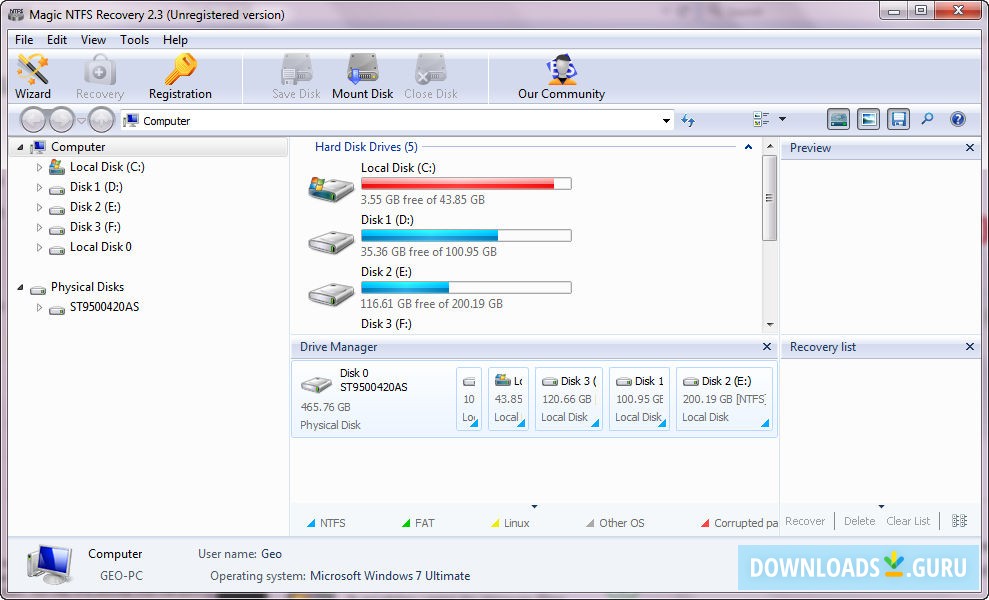Select the Disk 2 (E:) partition in Drive Manager
Viewport: 989px width, 600px height.
pos(724,399)
